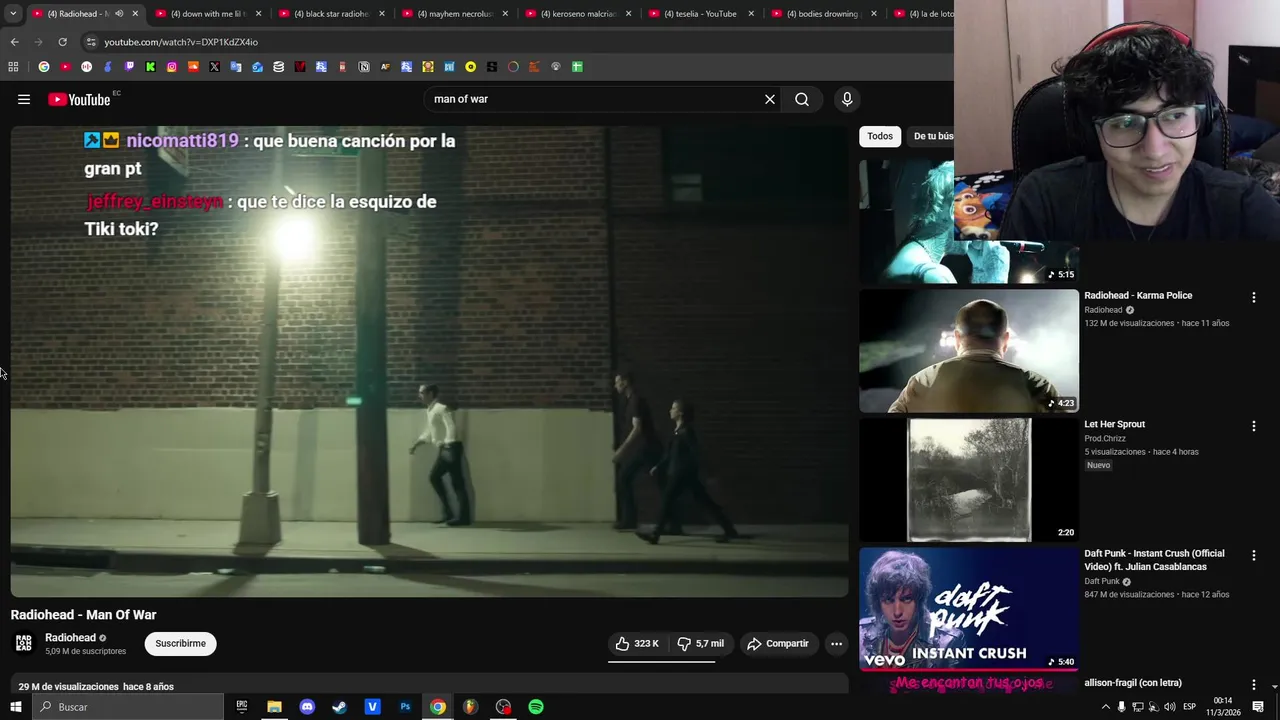Open Steam from the taskbar
This screenshot has height=720, width=1280.
[x=340, y=707]
